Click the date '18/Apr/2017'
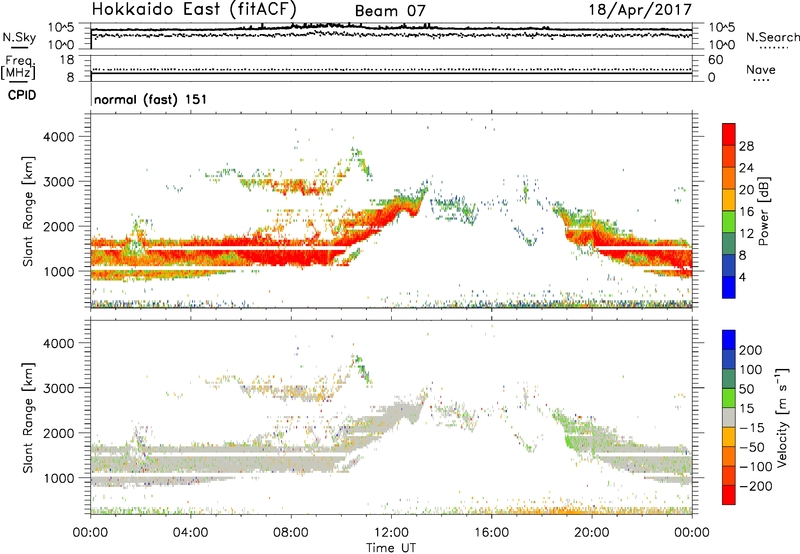 640,10
